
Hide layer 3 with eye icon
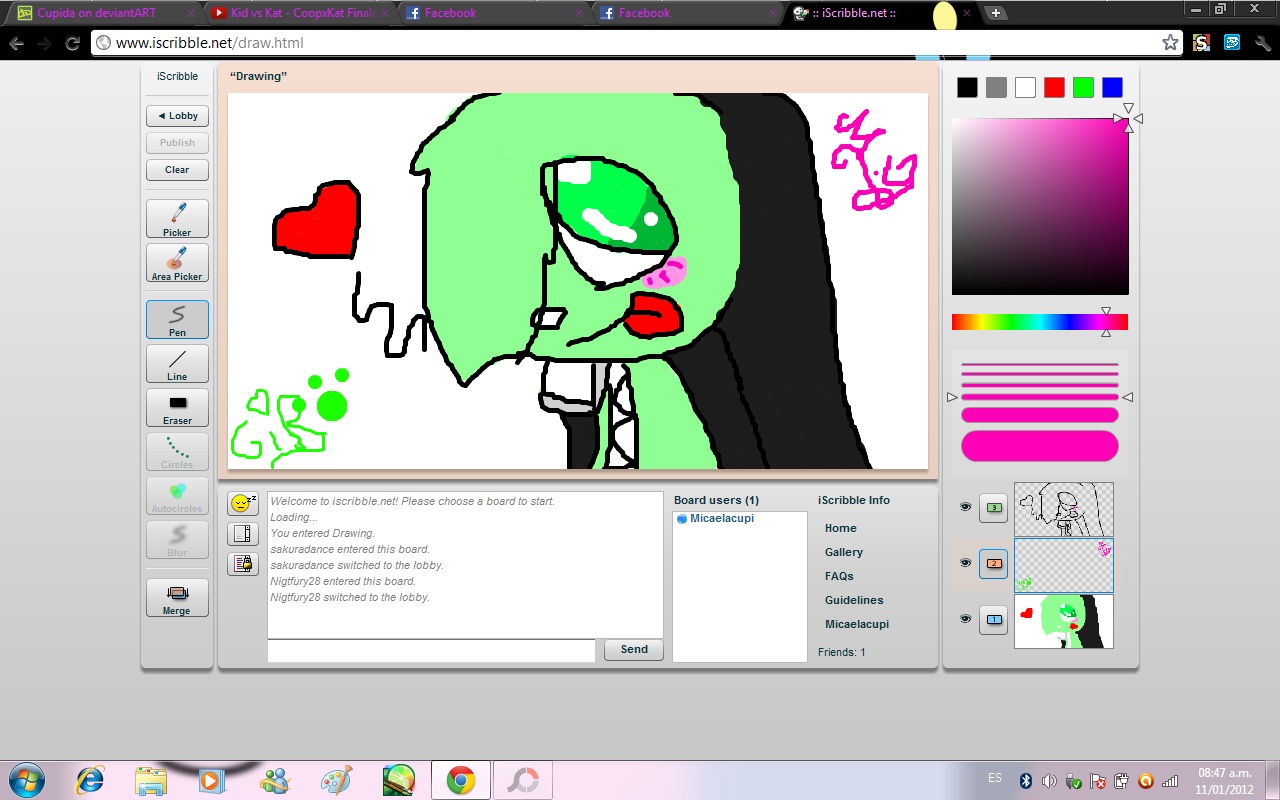(x=965, y=507)
